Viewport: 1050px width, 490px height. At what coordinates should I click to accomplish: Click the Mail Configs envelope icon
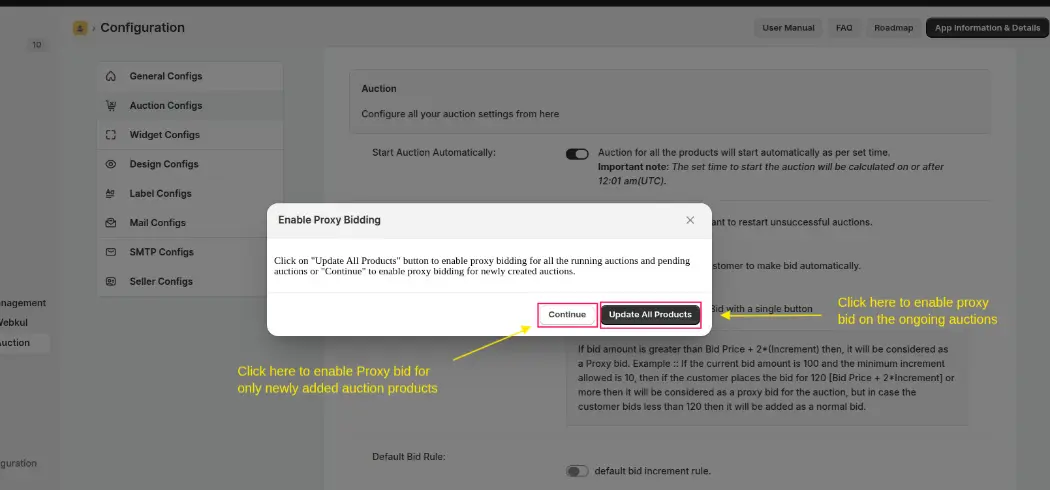(x=111, y=223)
